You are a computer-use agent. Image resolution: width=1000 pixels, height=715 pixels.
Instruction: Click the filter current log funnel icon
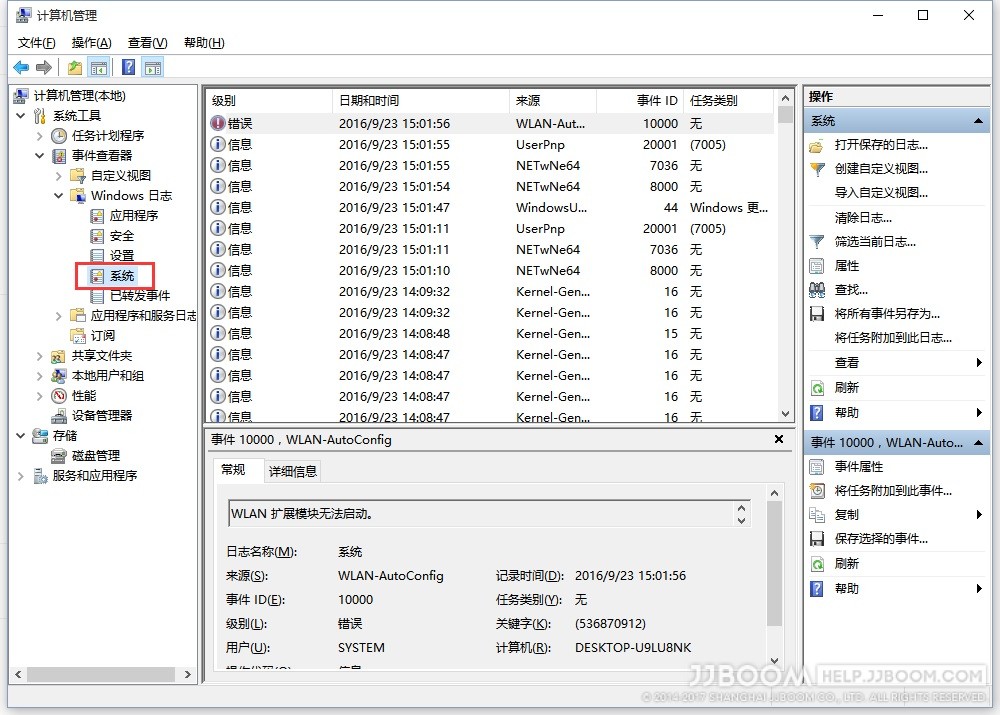(x=817, y=242)
